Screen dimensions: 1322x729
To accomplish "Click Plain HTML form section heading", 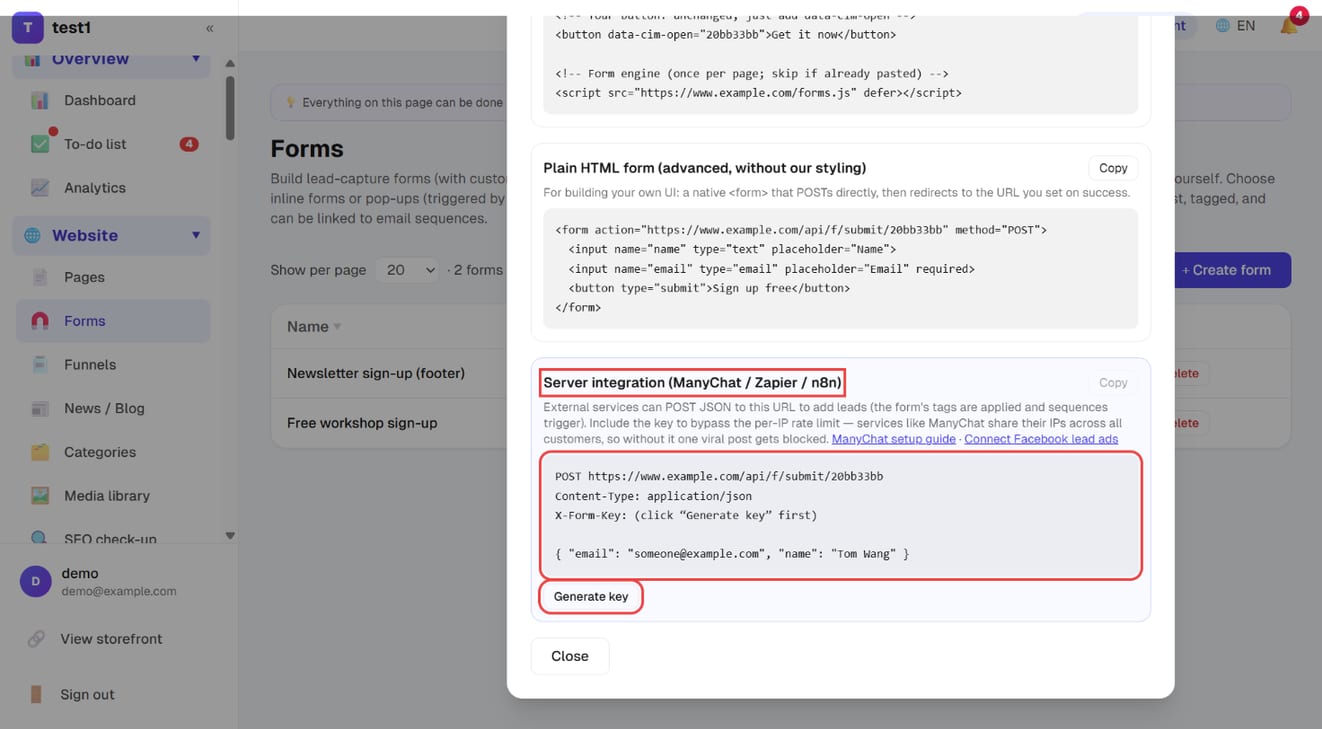I will click(x=705, y=168).
